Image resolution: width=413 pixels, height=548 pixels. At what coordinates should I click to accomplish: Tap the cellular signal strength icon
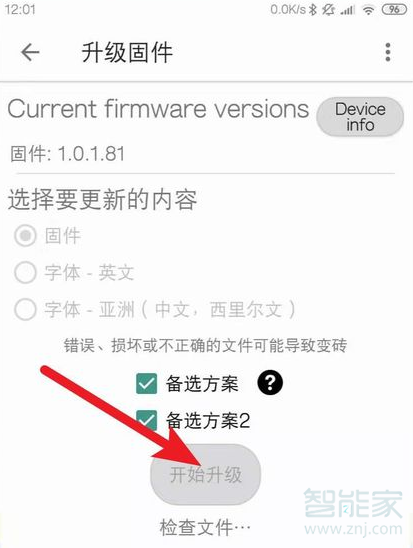click(348, 10)
